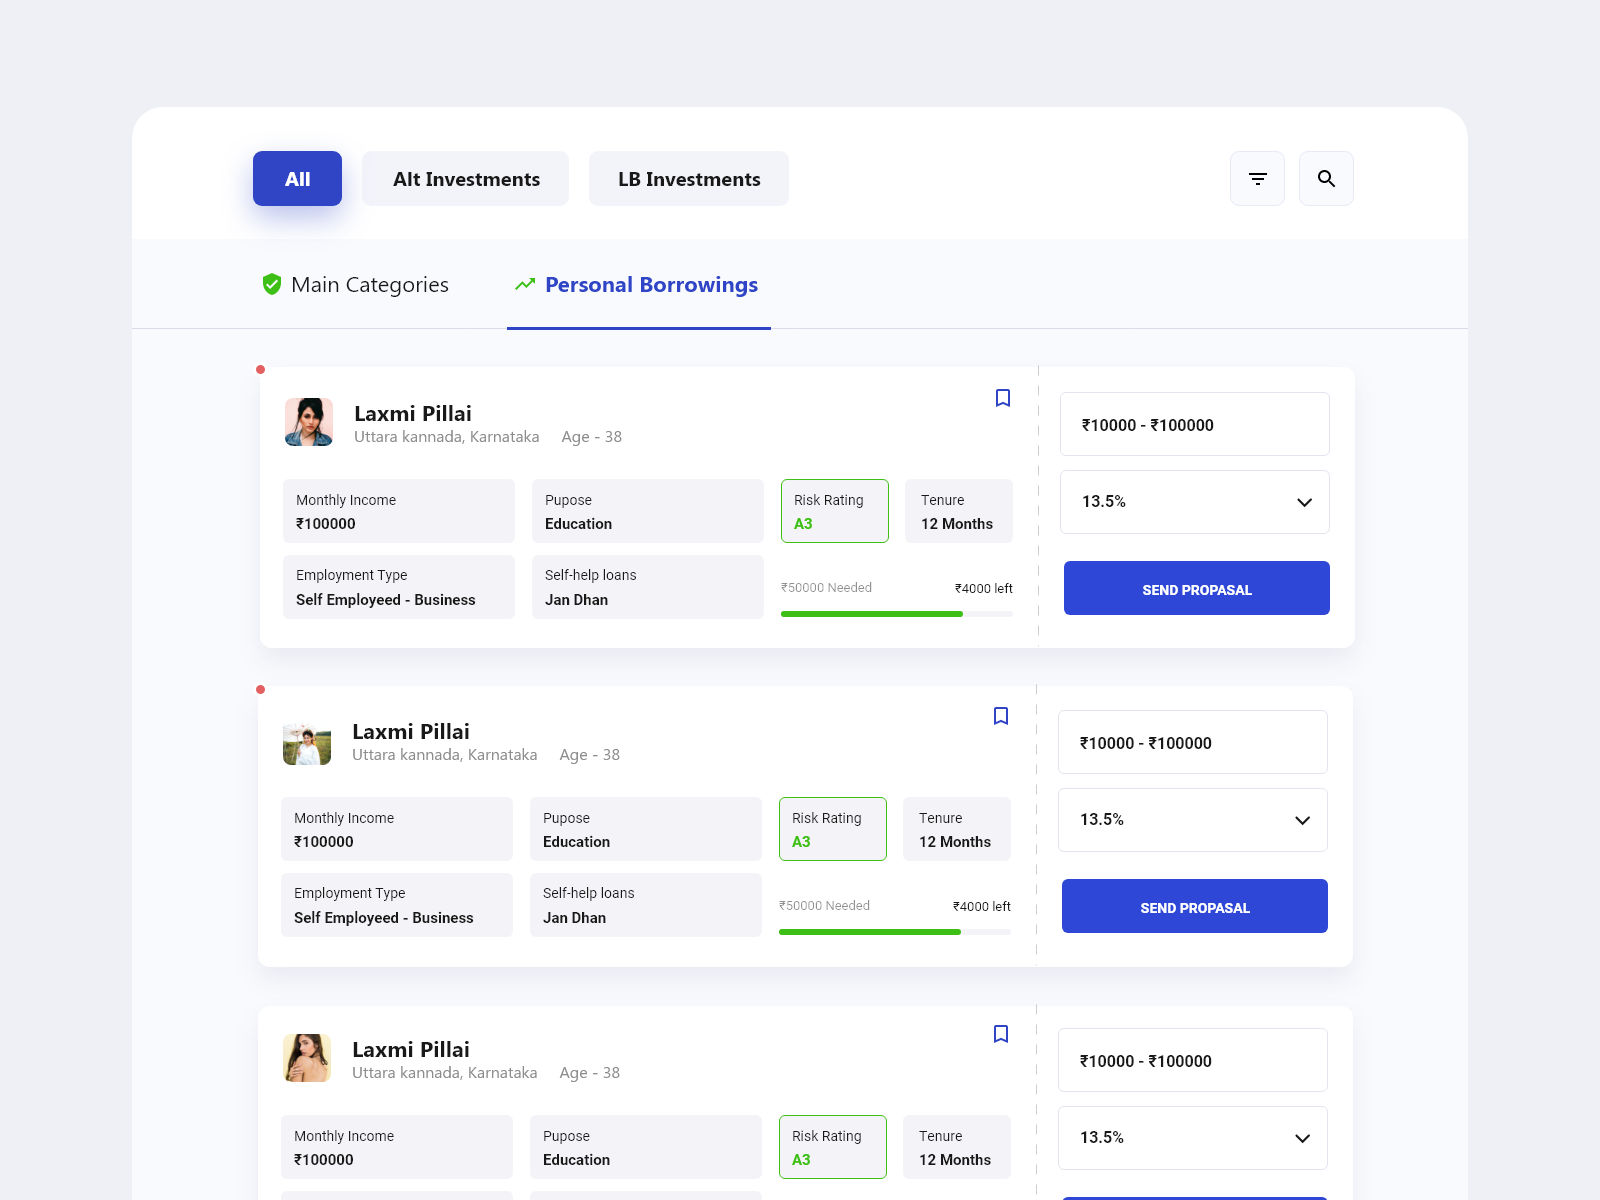
Task: Click the Tenure 12 Months tile in second card
Action: pyautogui.click(x=957, y=829)
